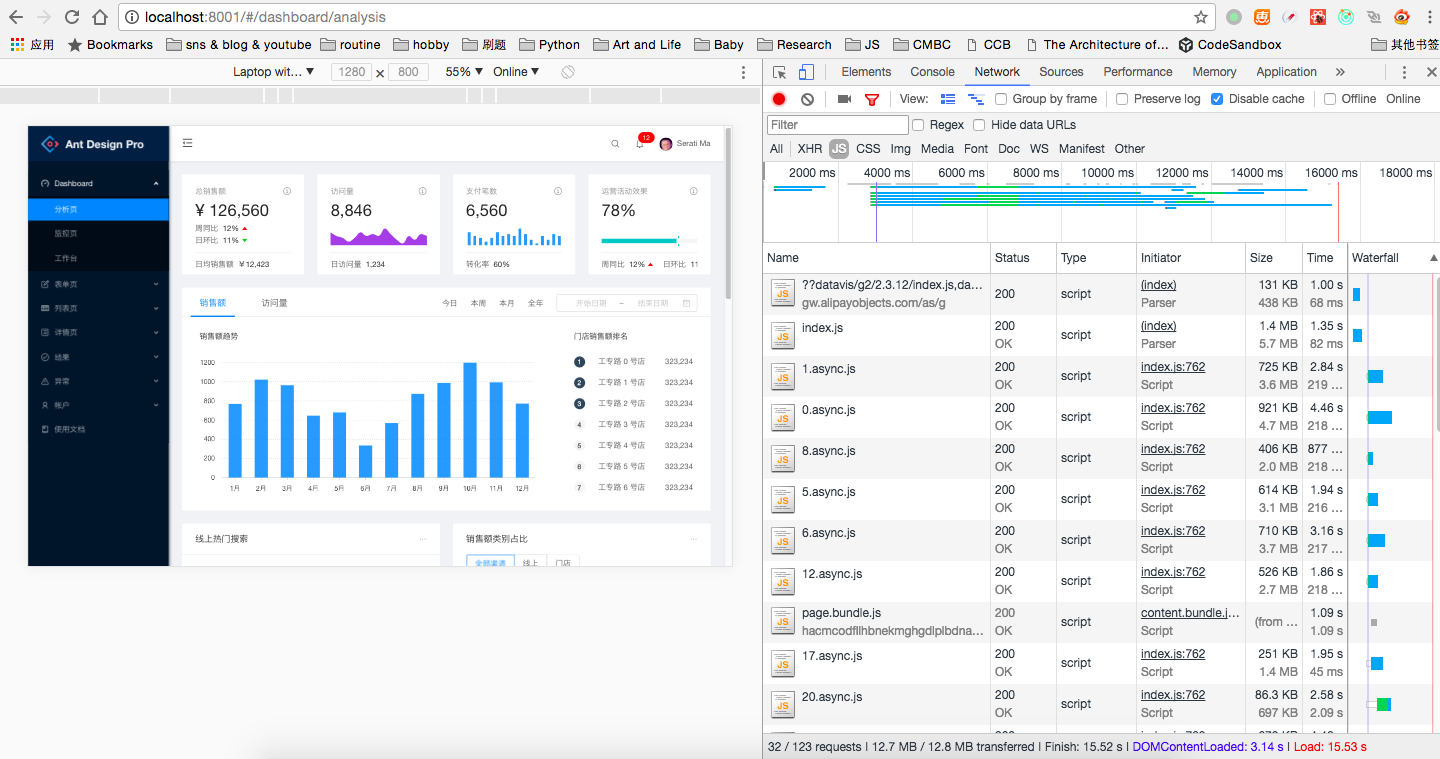Click the (index) initiator for index.js

1158,326
